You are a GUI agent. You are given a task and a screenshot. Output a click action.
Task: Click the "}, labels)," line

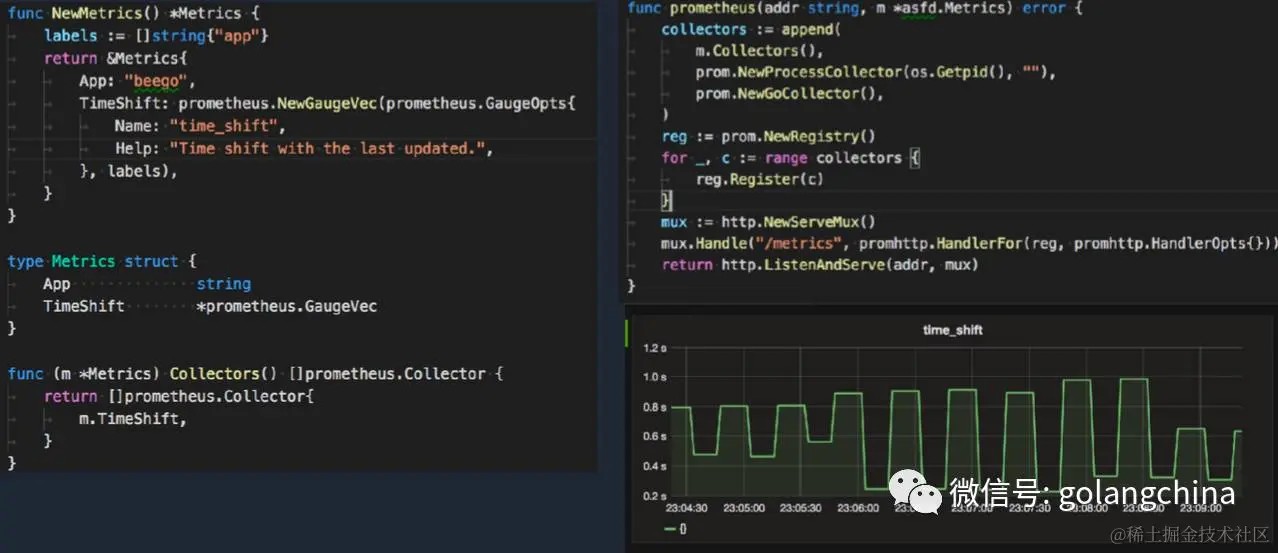click(x=128, y=171)
